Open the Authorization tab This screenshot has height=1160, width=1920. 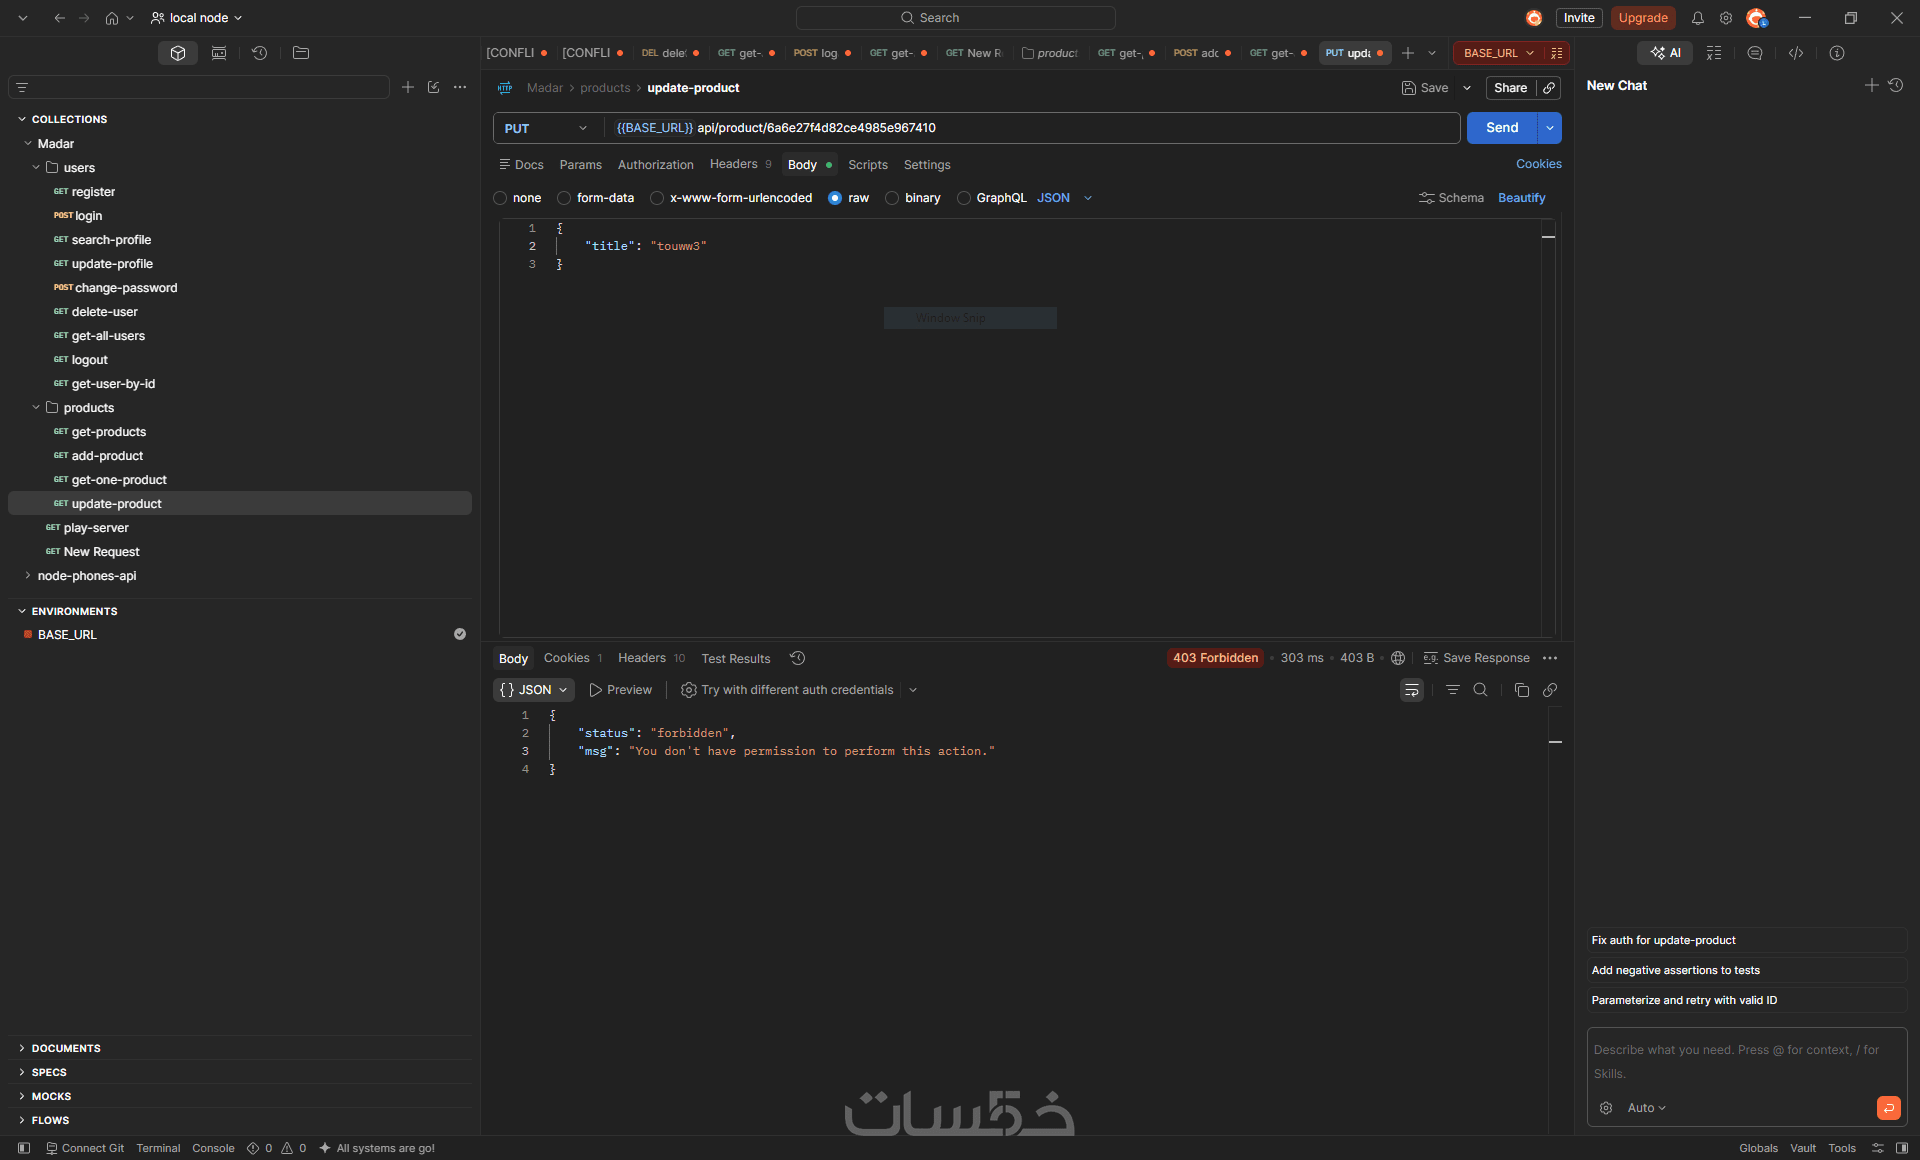(656, 165)
